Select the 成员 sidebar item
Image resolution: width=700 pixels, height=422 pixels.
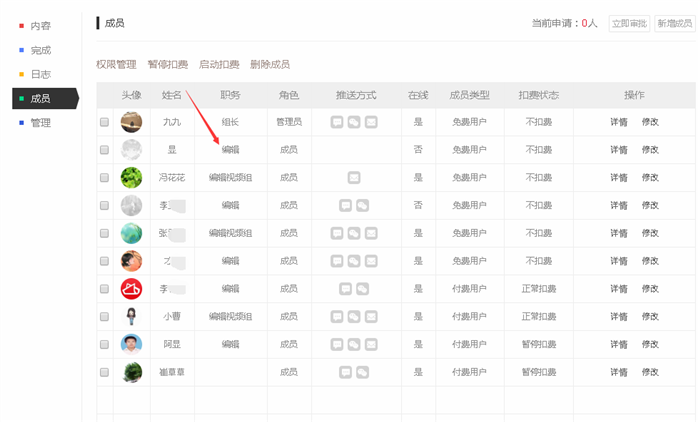(45, 98)
